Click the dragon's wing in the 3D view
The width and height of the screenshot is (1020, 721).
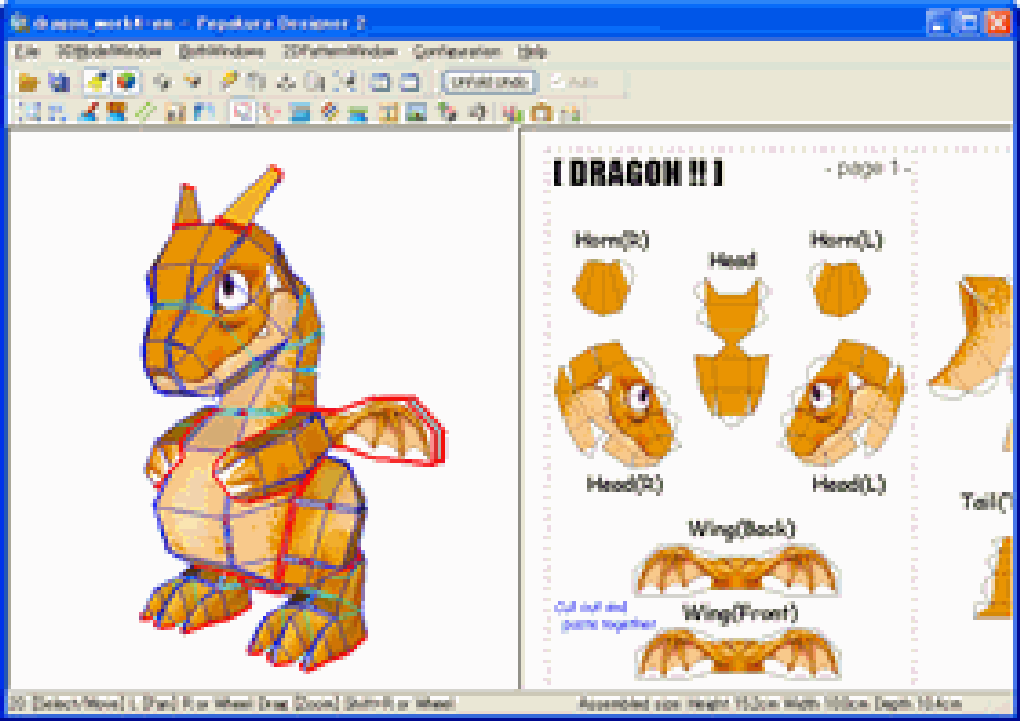click(390, 431)
